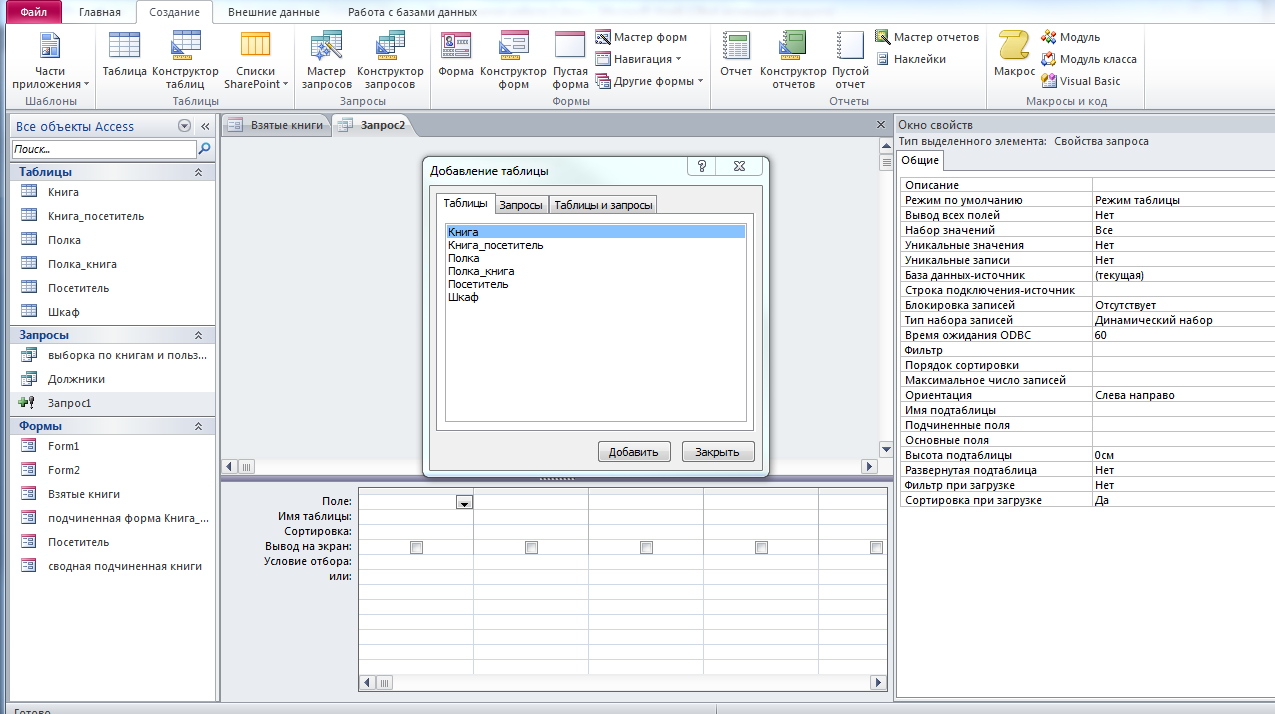Collapse the Запросы group
Image resolution: width=1275 pixels, height=714 pixels.
[x=198, y=335]
